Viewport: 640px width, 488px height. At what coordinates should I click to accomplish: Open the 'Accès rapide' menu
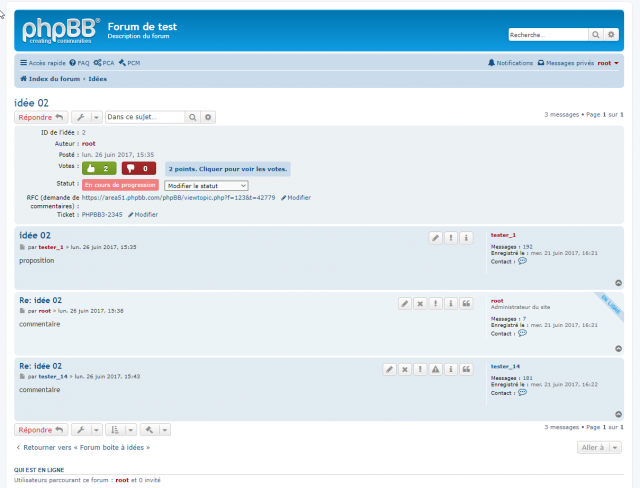tap(41, 63)
